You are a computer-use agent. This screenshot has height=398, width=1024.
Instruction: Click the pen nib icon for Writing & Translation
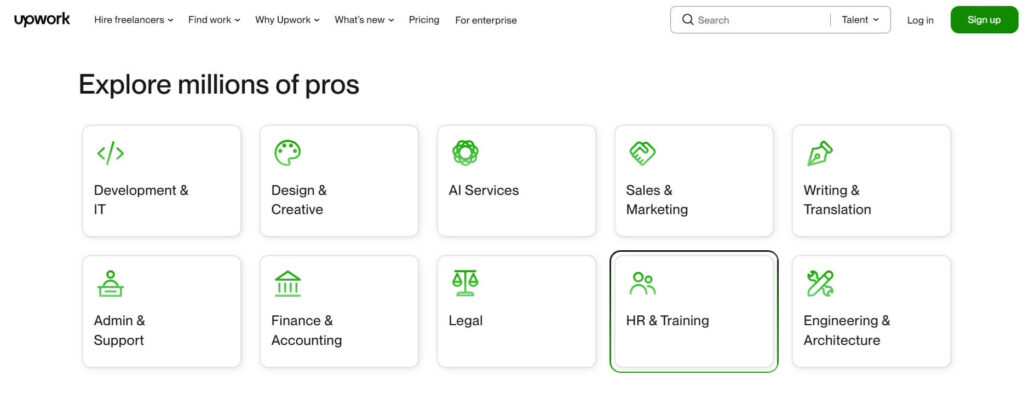[820, 153]
